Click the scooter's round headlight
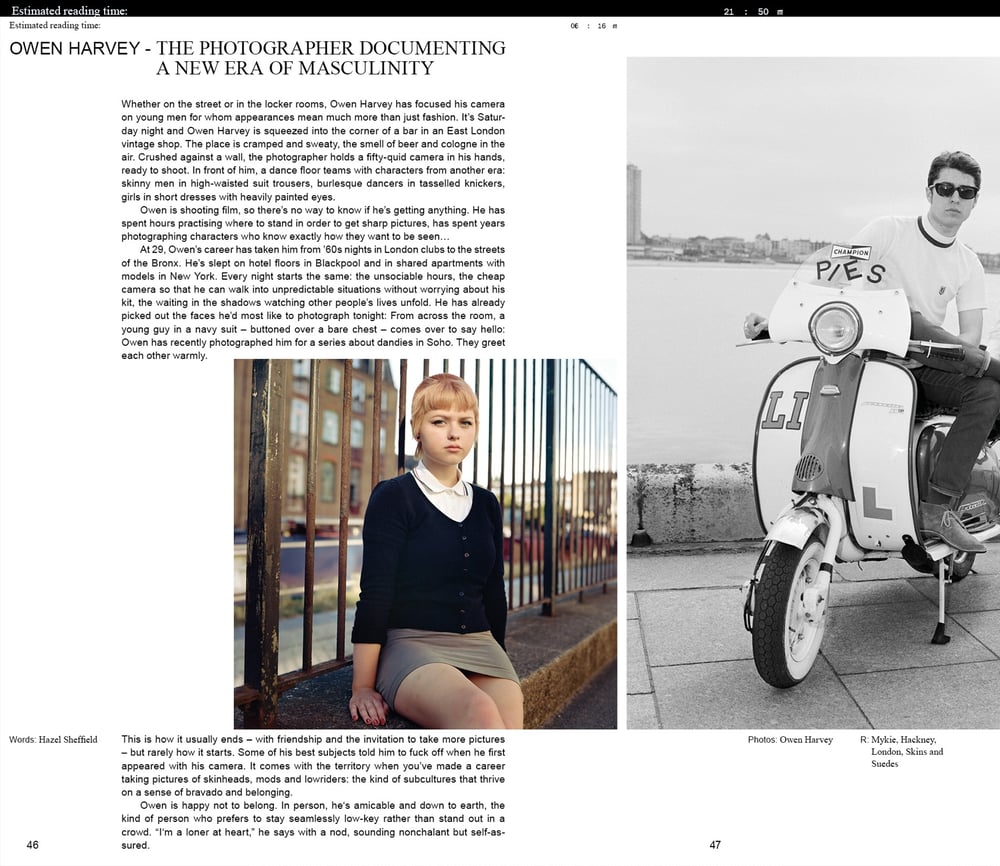 [x=835, y=327]
